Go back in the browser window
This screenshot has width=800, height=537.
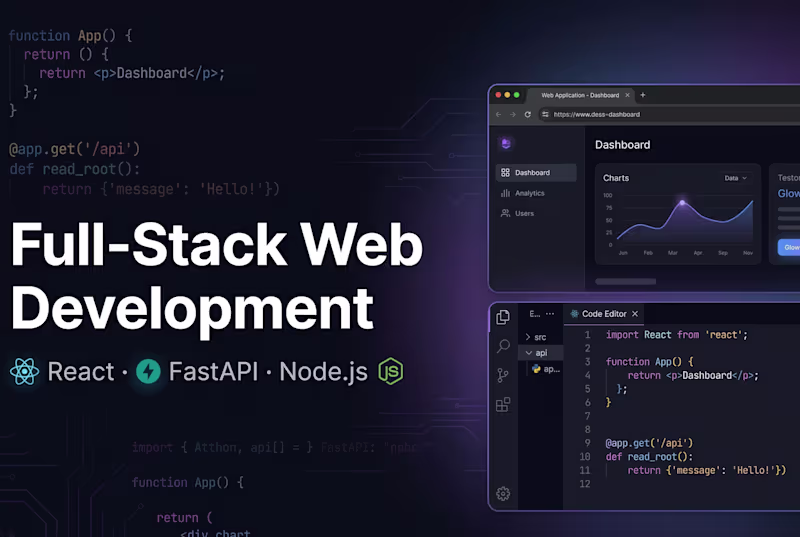[498, 114]
